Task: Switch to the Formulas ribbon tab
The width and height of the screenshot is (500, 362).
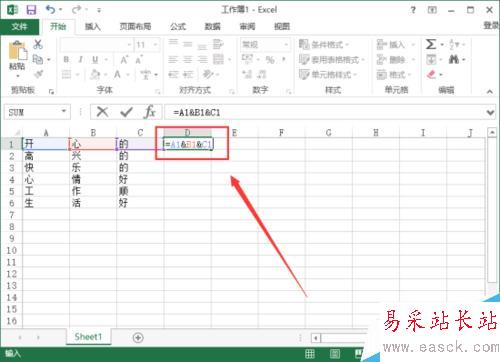Action: (178, 27)
